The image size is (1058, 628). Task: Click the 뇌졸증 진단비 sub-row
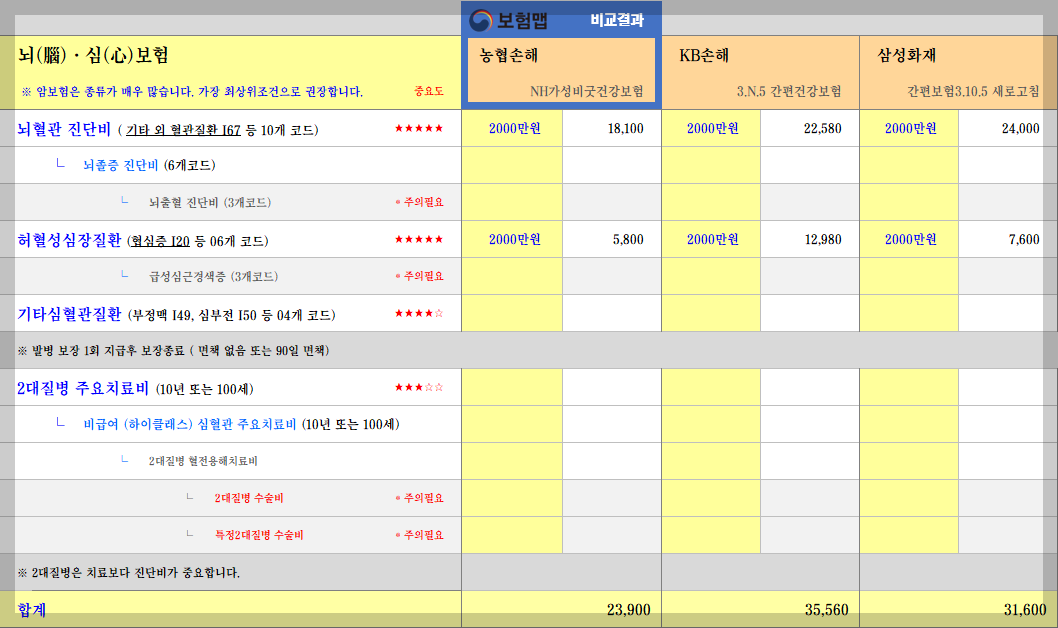[120, 165]
